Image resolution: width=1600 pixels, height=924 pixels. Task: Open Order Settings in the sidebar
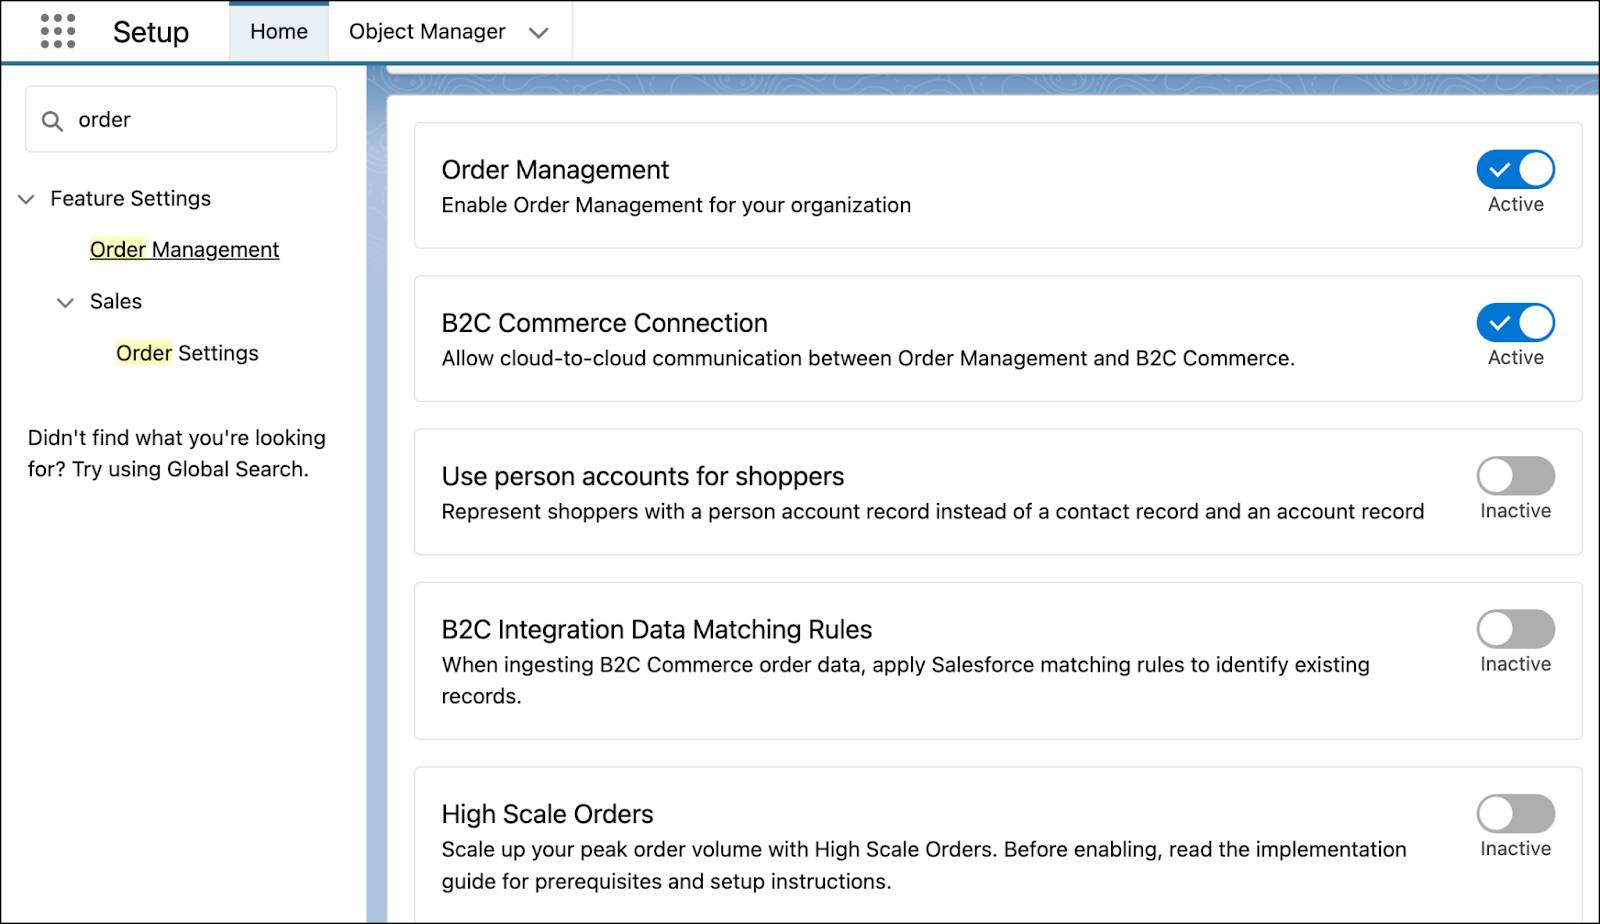click(x=187, y=353)
